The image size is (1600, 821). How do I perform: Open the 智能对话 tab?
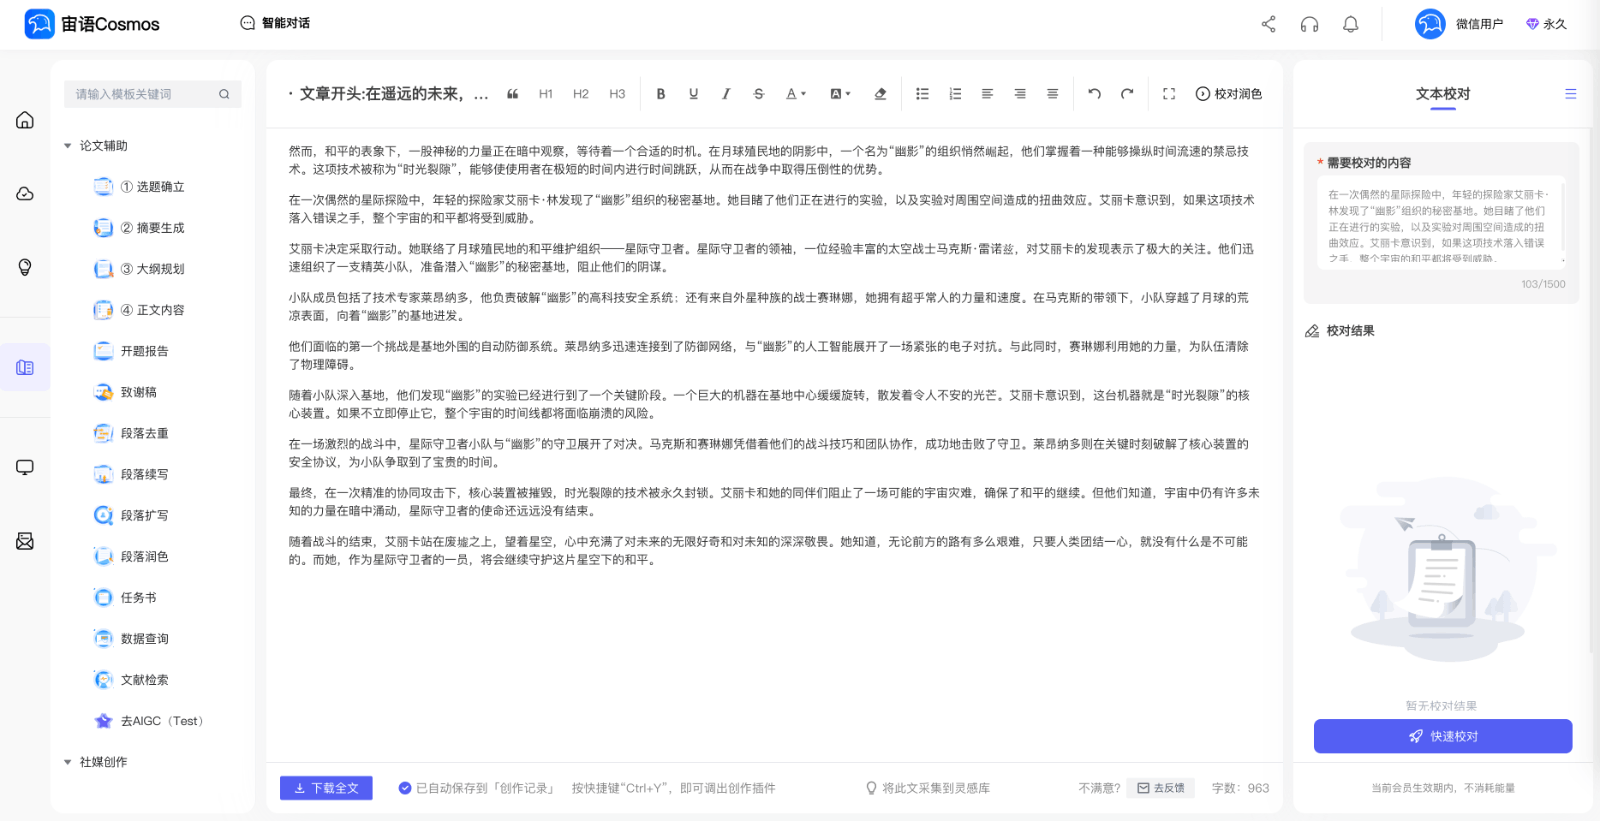(x=275, y=23)
